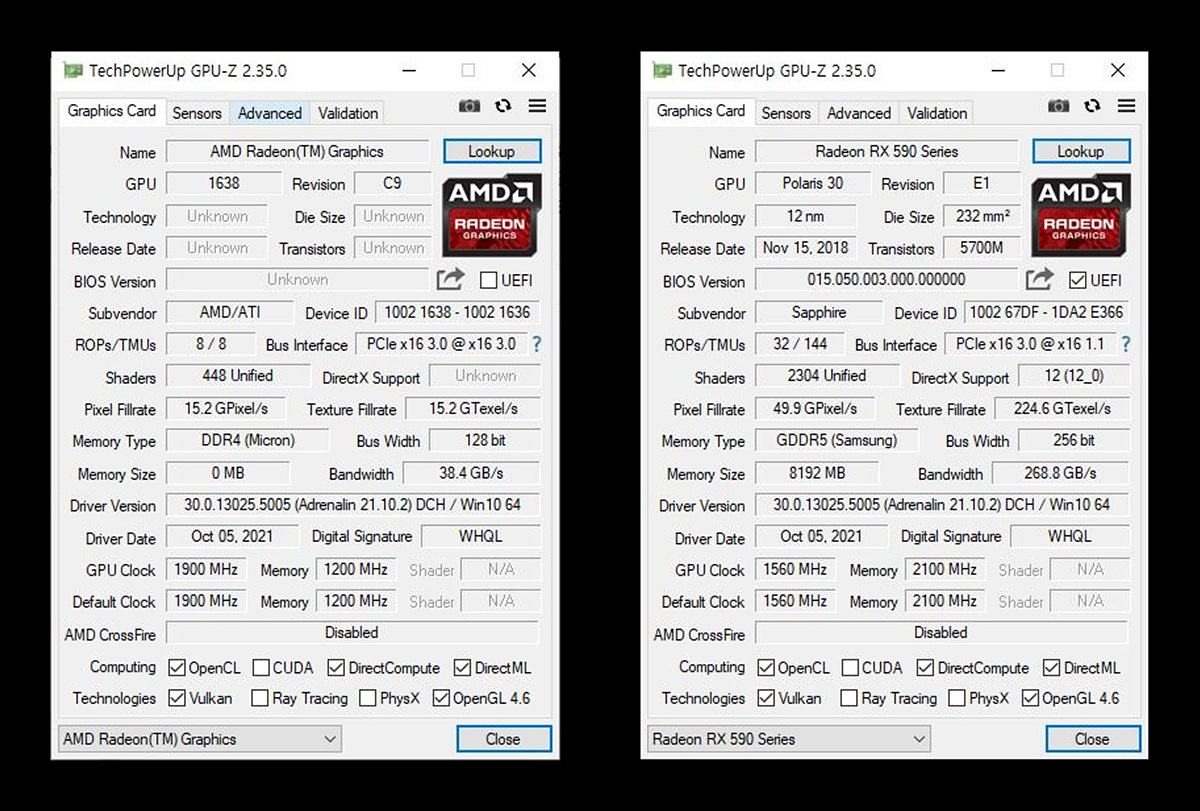Toggle Vulkan checkbox in RX 590 window
Screen dimensions: 1200x811
click(765, 698)
